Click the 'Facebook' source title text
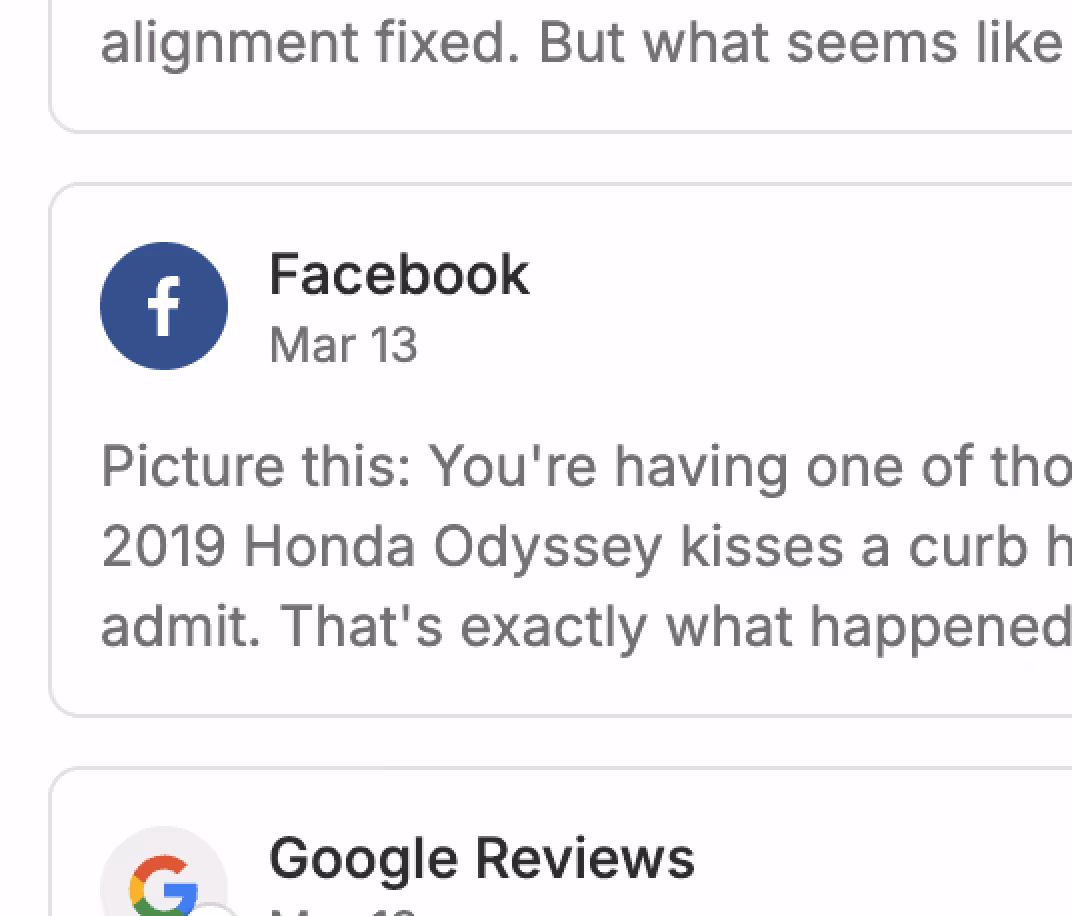The width and height of the screenshot is (1072, 916). tap(398, 273)
